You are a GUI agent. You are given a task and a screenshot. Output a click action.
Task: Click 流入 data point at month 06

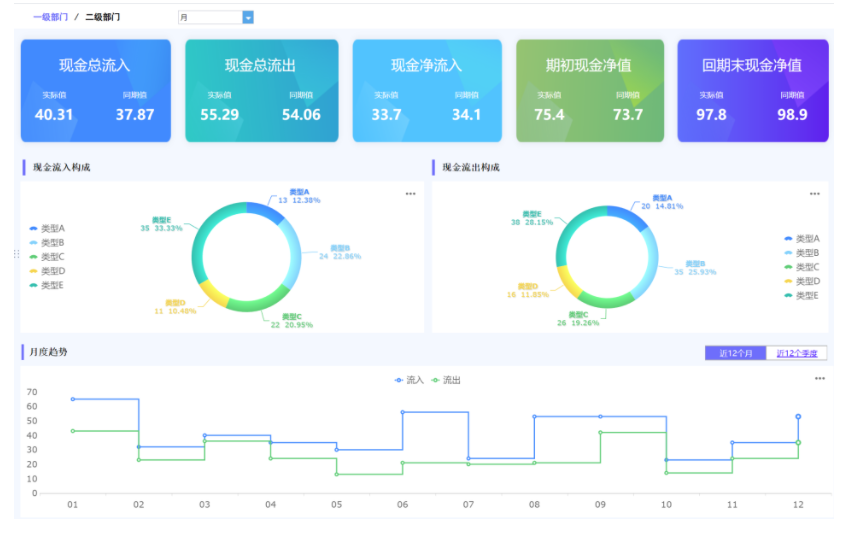403,412
